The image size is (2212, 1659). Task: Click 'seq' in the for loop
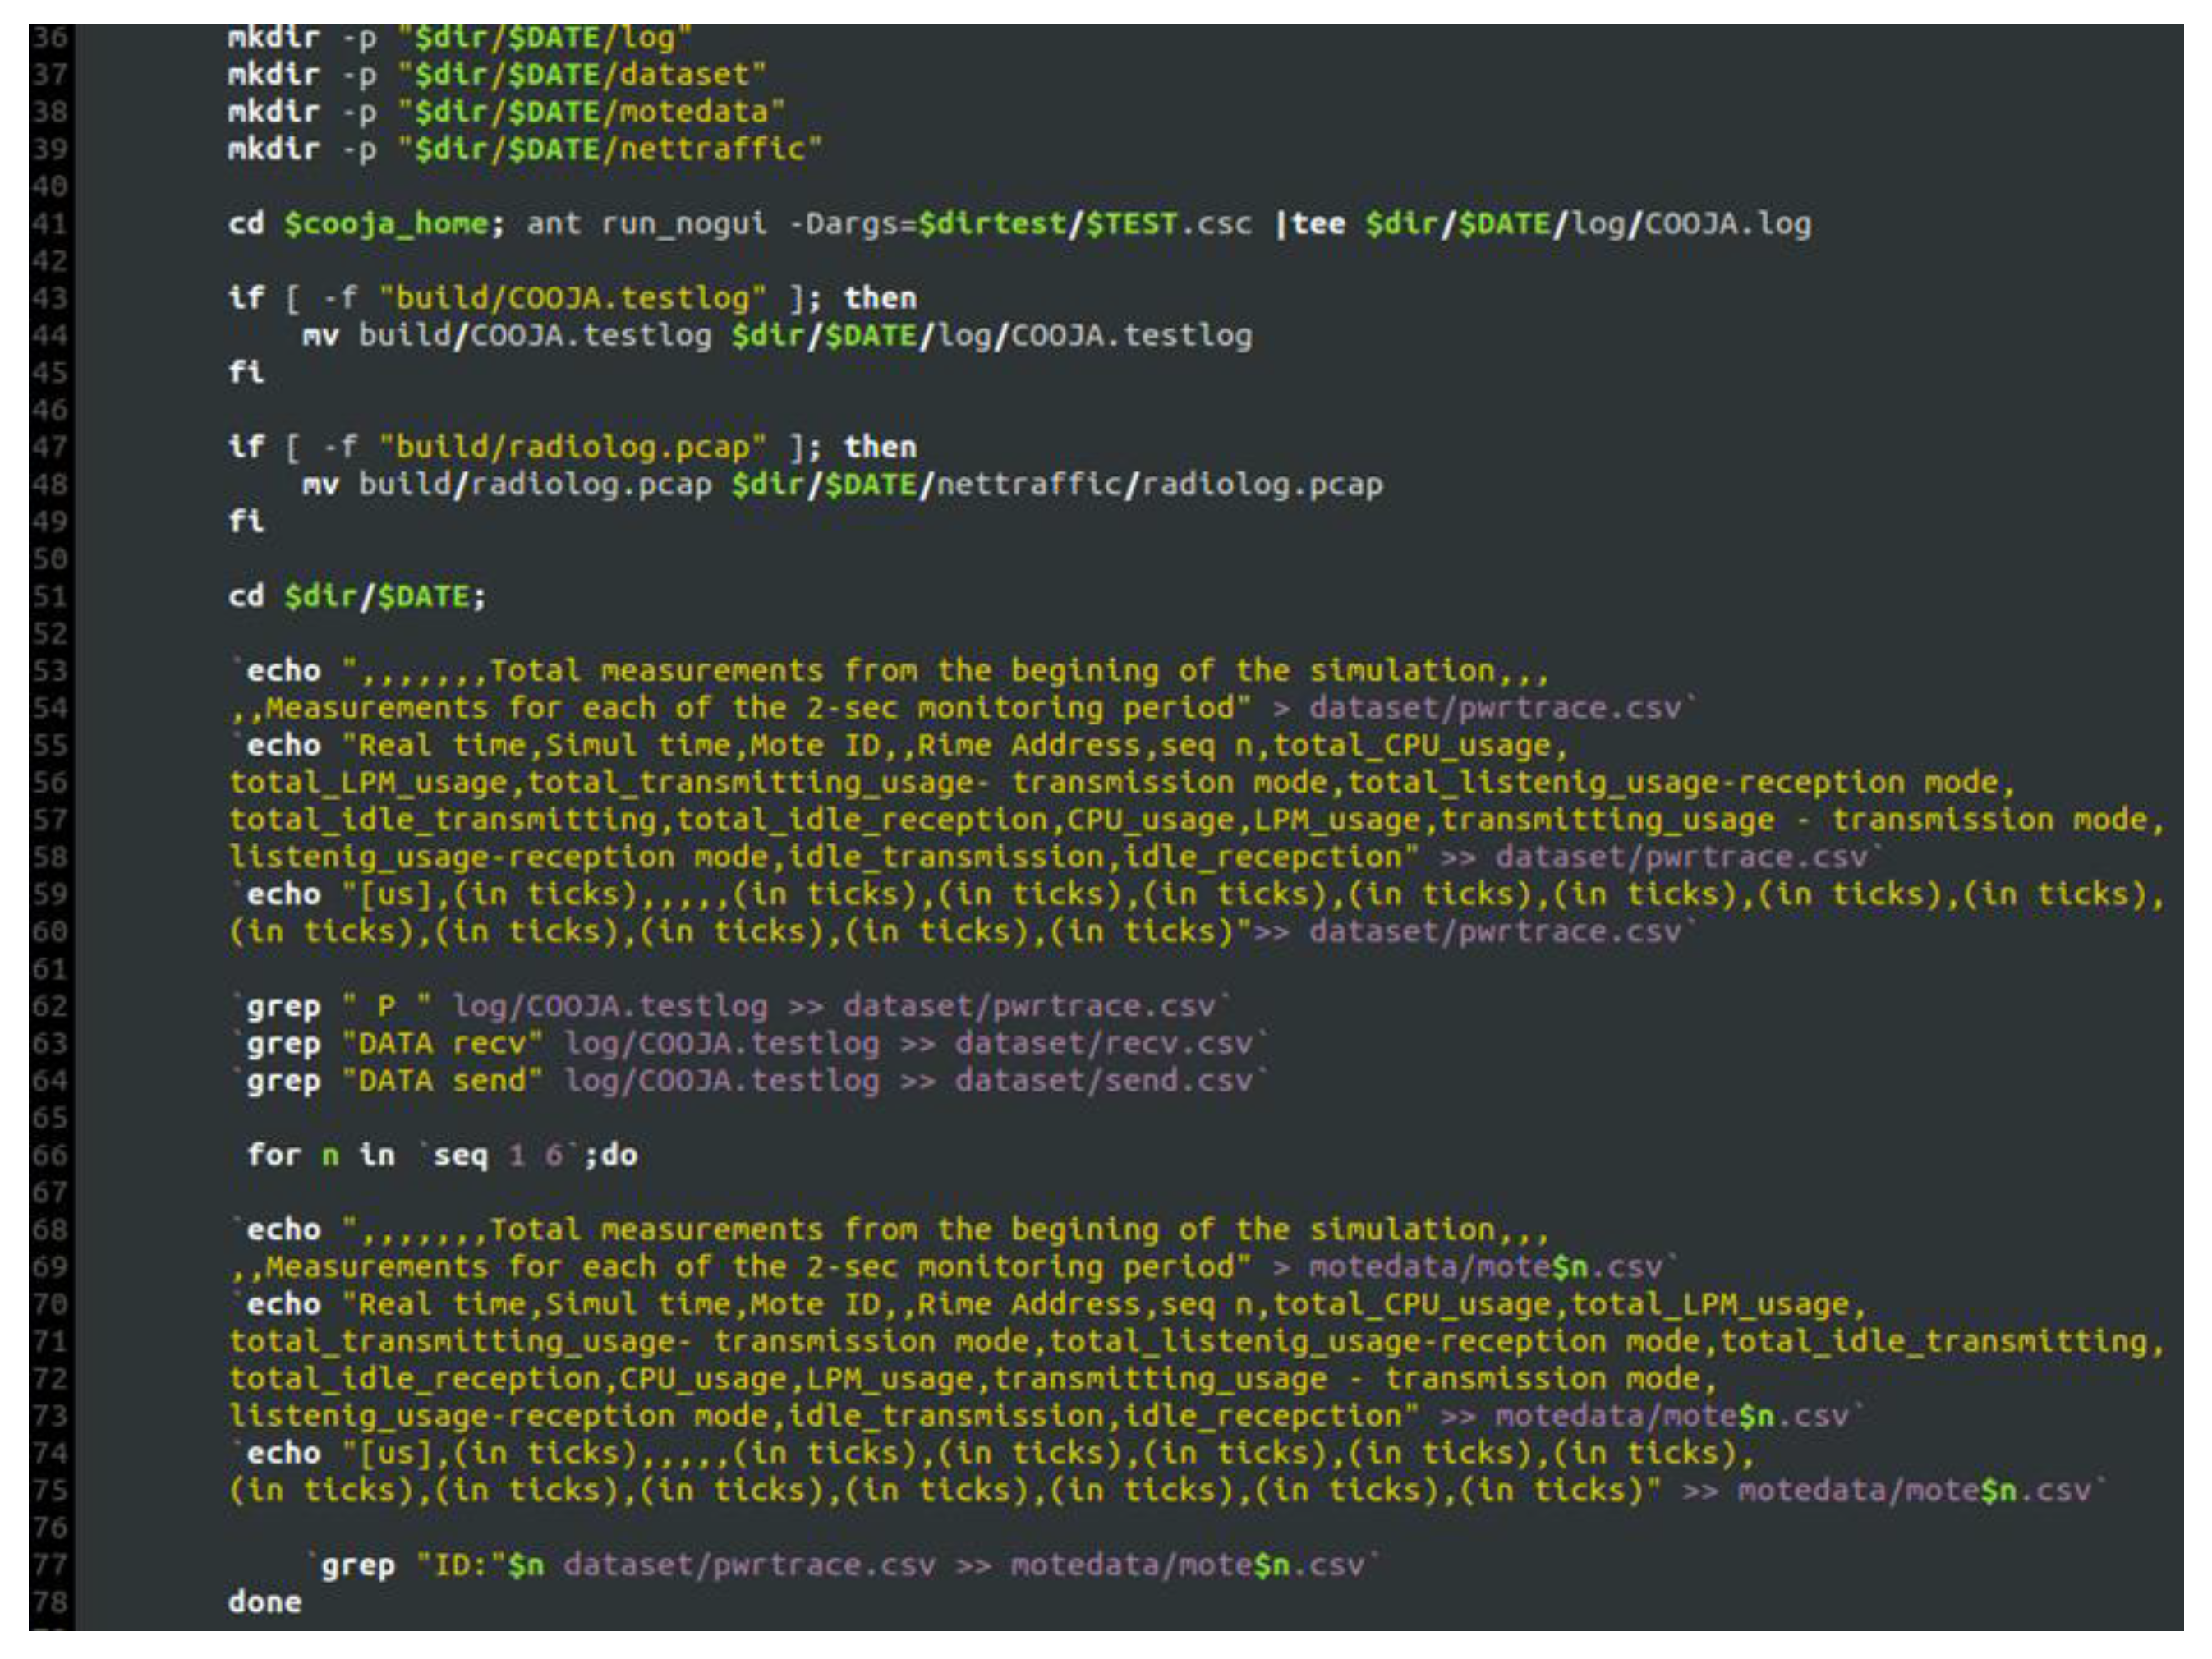tap(460, 1156)
